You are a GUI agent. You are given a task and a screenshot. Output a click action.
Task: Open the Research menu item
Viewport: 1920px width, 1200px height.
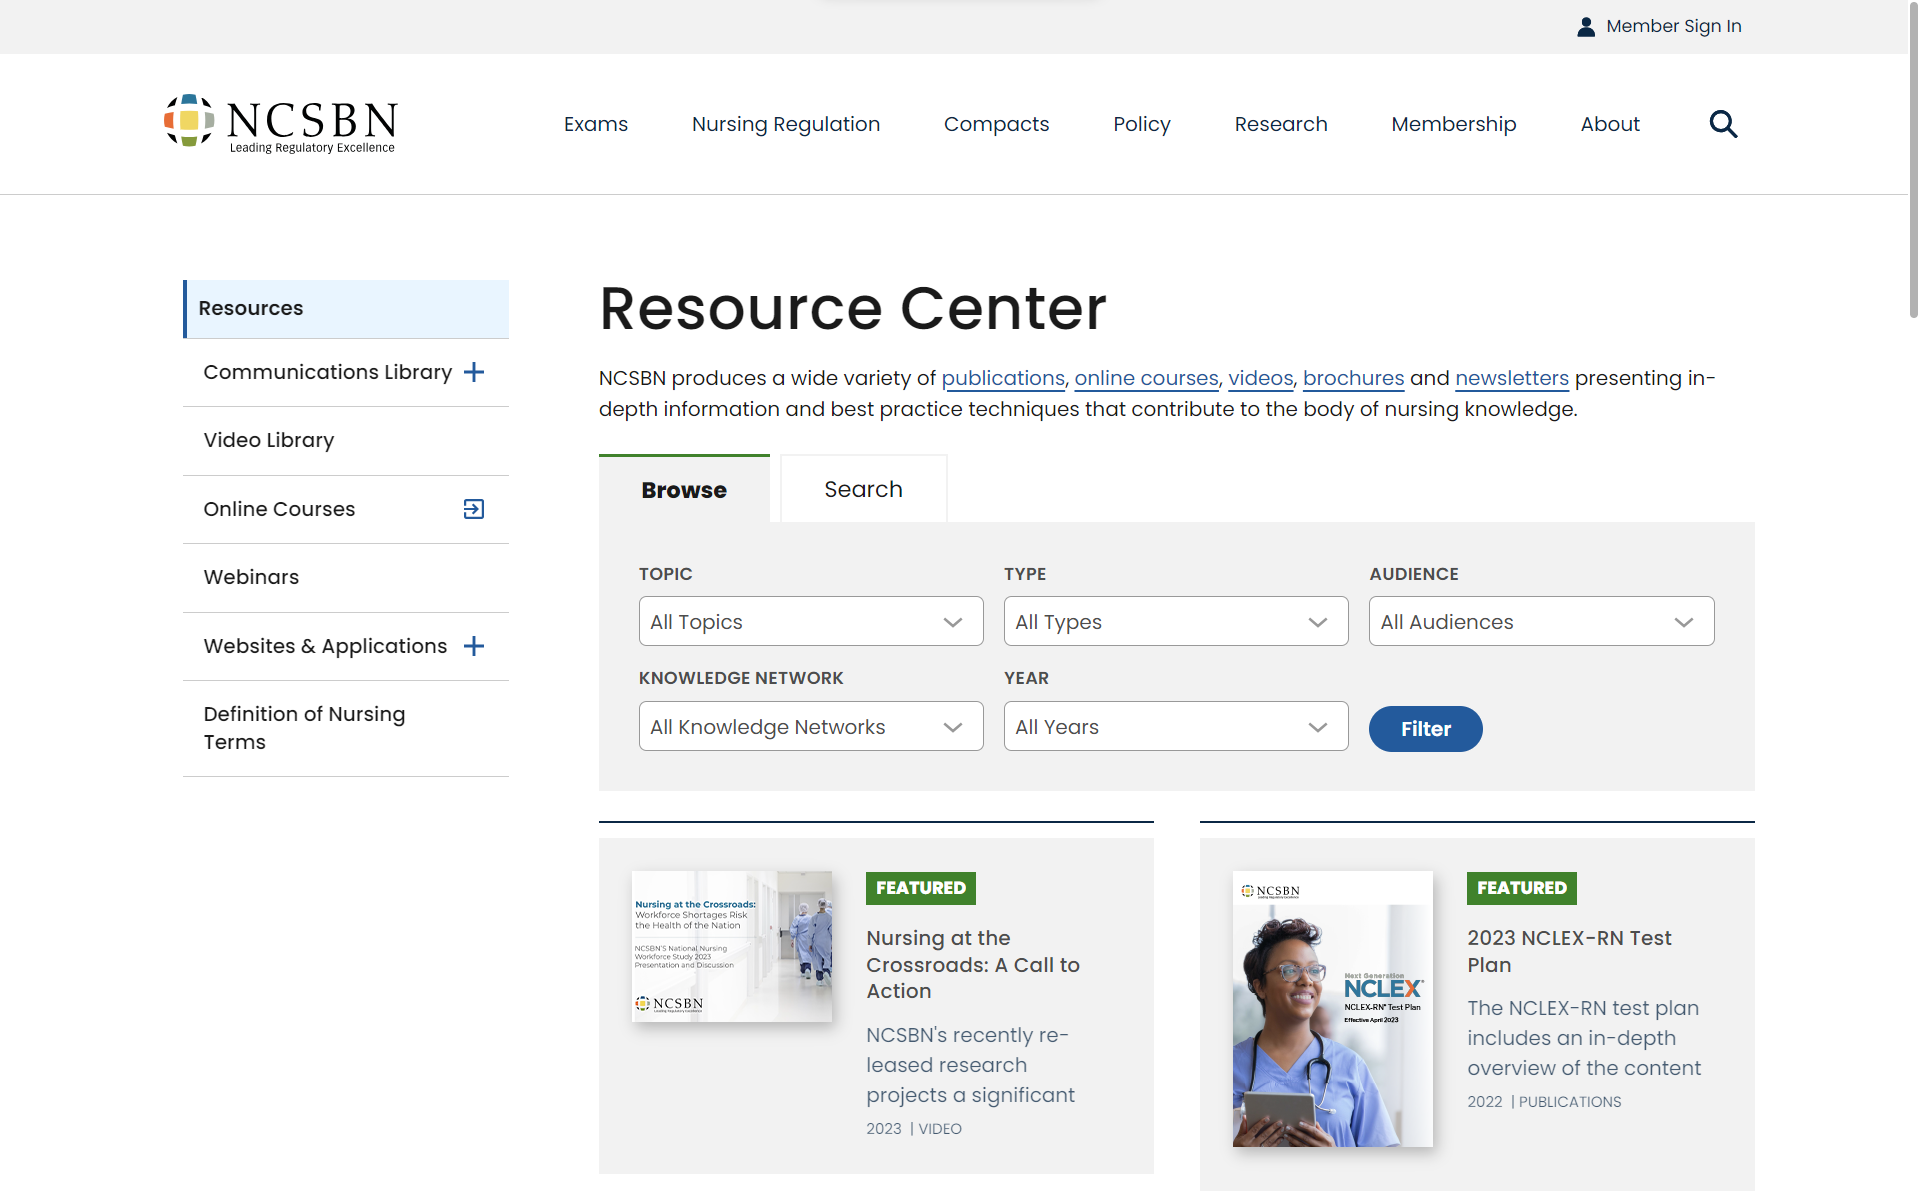1281,123
